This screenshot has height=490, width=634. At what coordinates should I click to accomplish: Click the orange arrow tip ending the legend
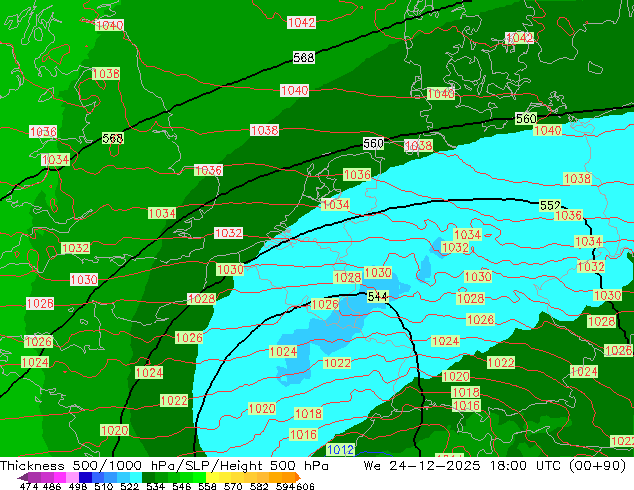point(298,477)
